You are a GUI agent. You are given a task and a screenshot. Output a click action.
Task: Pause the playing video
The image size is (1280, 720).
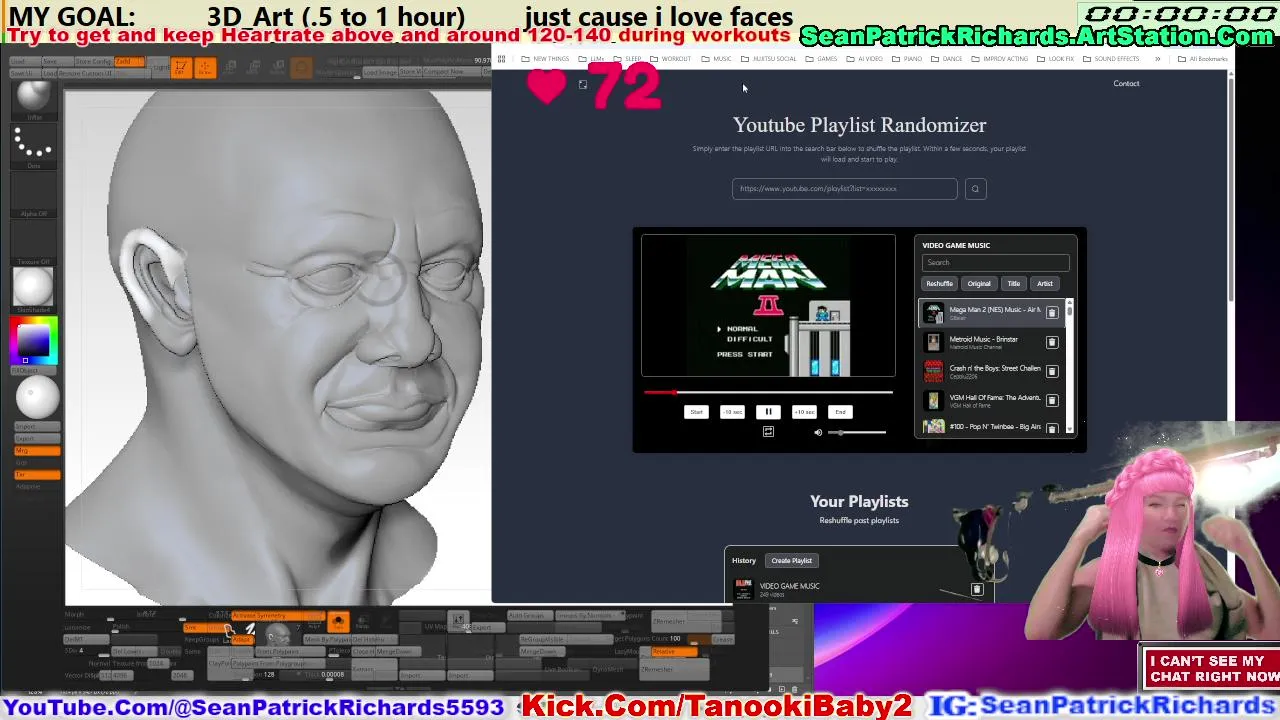tap(768, 412)
